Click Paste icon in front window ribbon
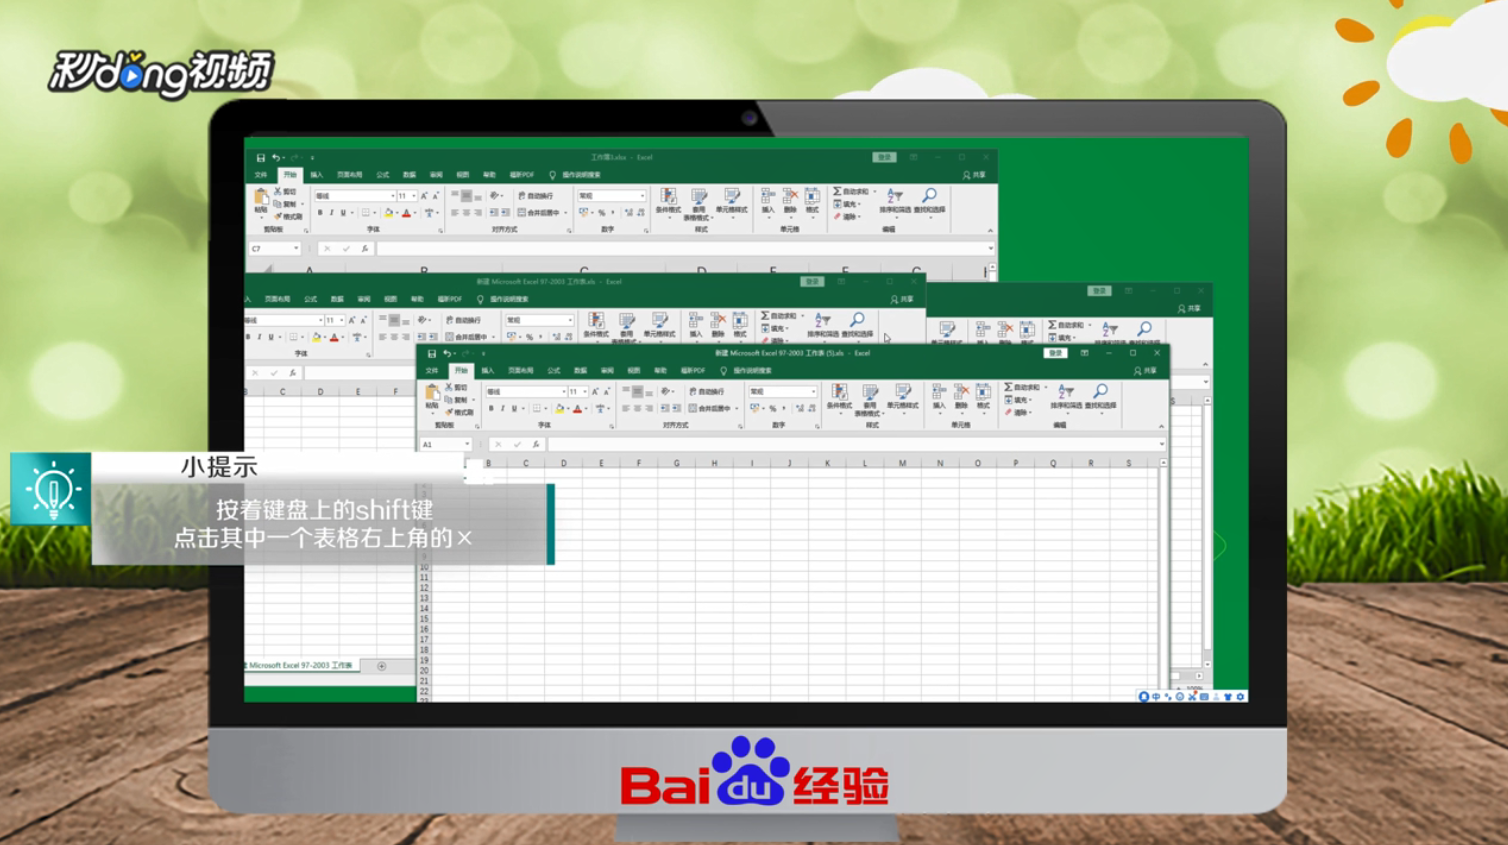The width and height of the screenshot is (1508, 845). click(x=432, y=393)
